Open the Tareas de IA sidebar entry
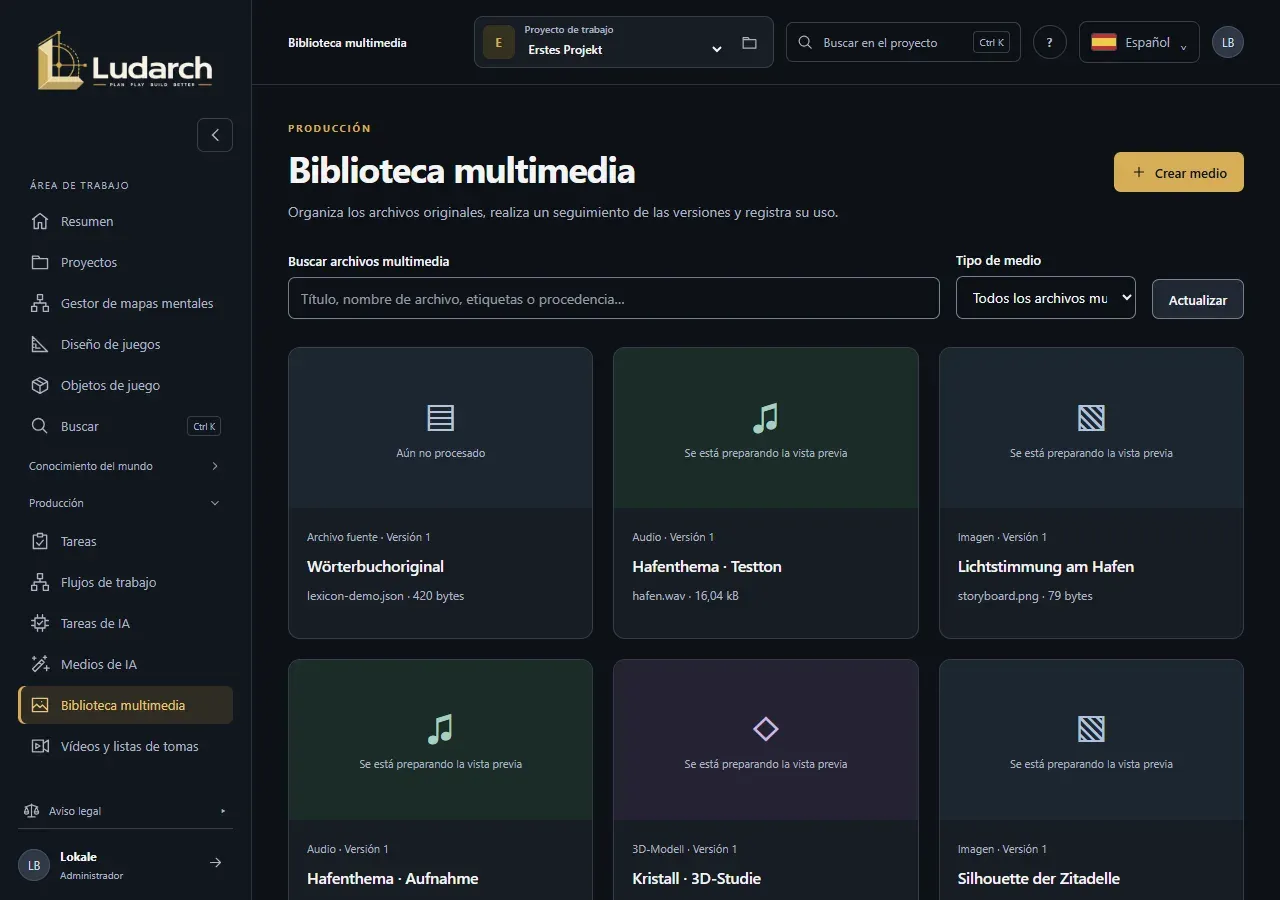 pos(126,623)
